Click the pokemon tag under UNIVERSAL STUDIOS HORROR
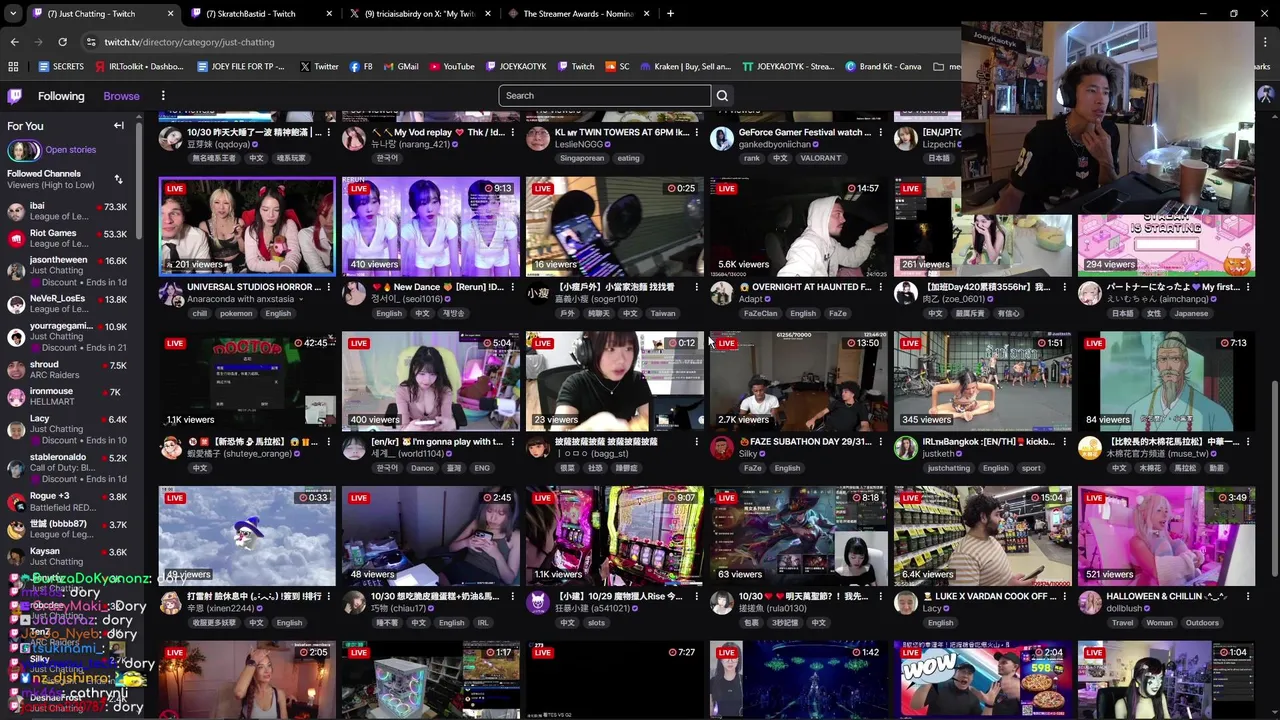The image size is (1280, 720). [x=236, y=313]
